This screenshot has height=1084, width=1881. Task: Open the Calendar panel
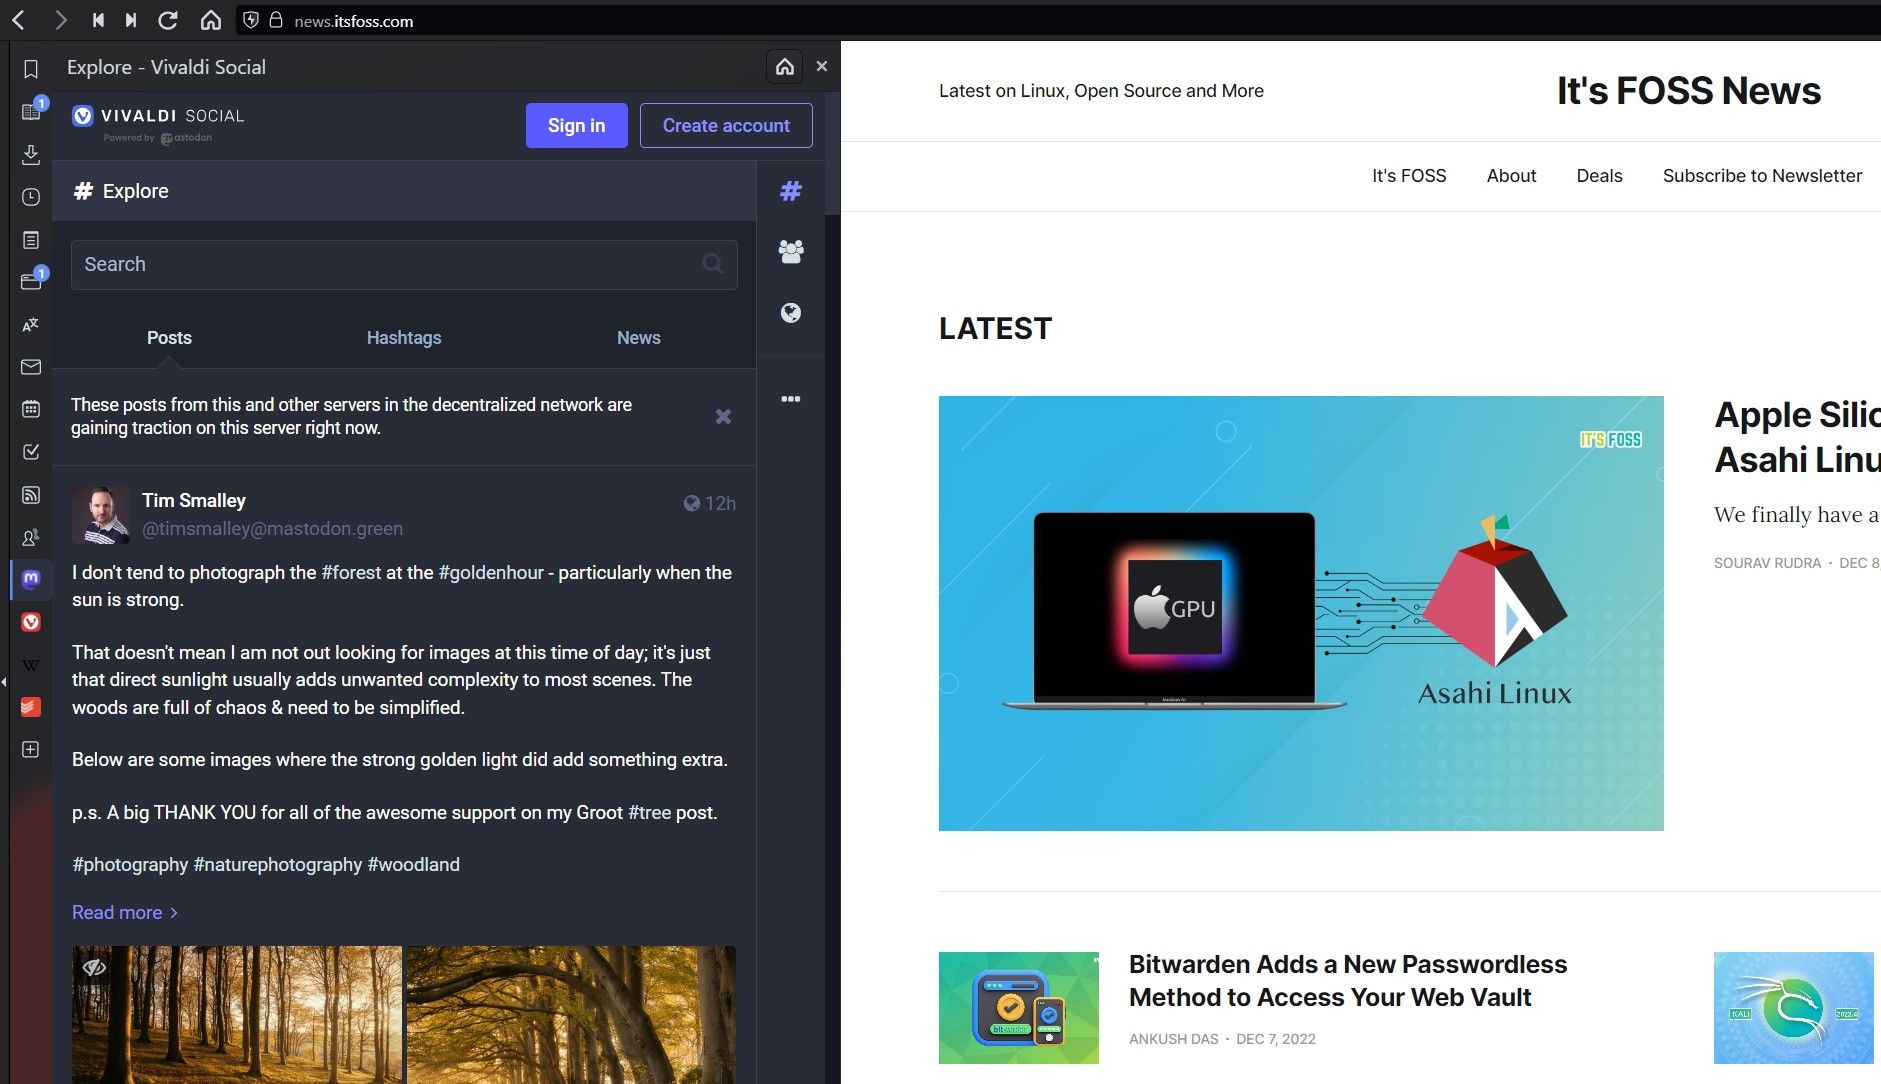click(x=30, y=409)
